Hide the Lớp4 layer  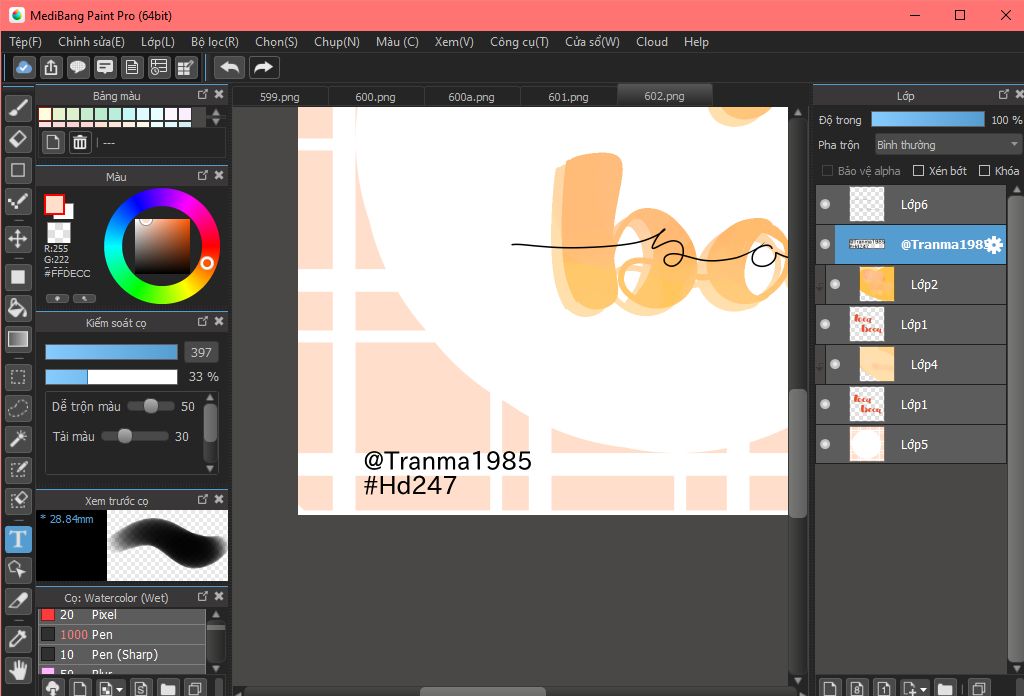pos(835,364)
